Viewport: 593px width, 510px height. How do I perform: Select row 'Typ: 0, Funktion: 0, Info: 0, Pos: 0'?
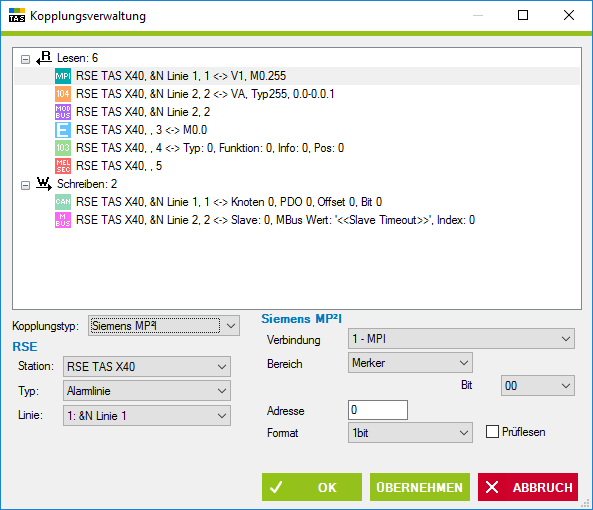point(210,148)
